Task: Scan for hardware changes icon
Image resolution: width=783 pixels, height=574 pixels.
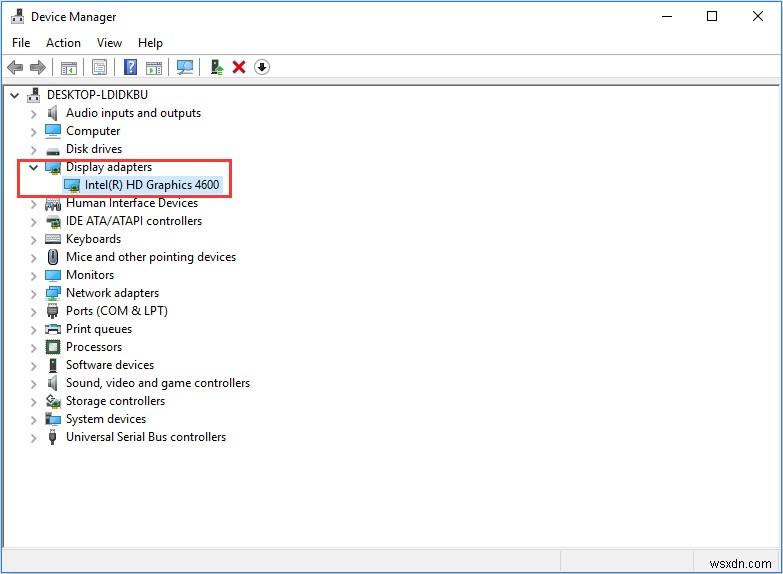Action: pyautogui.click(x=185, y=67)
